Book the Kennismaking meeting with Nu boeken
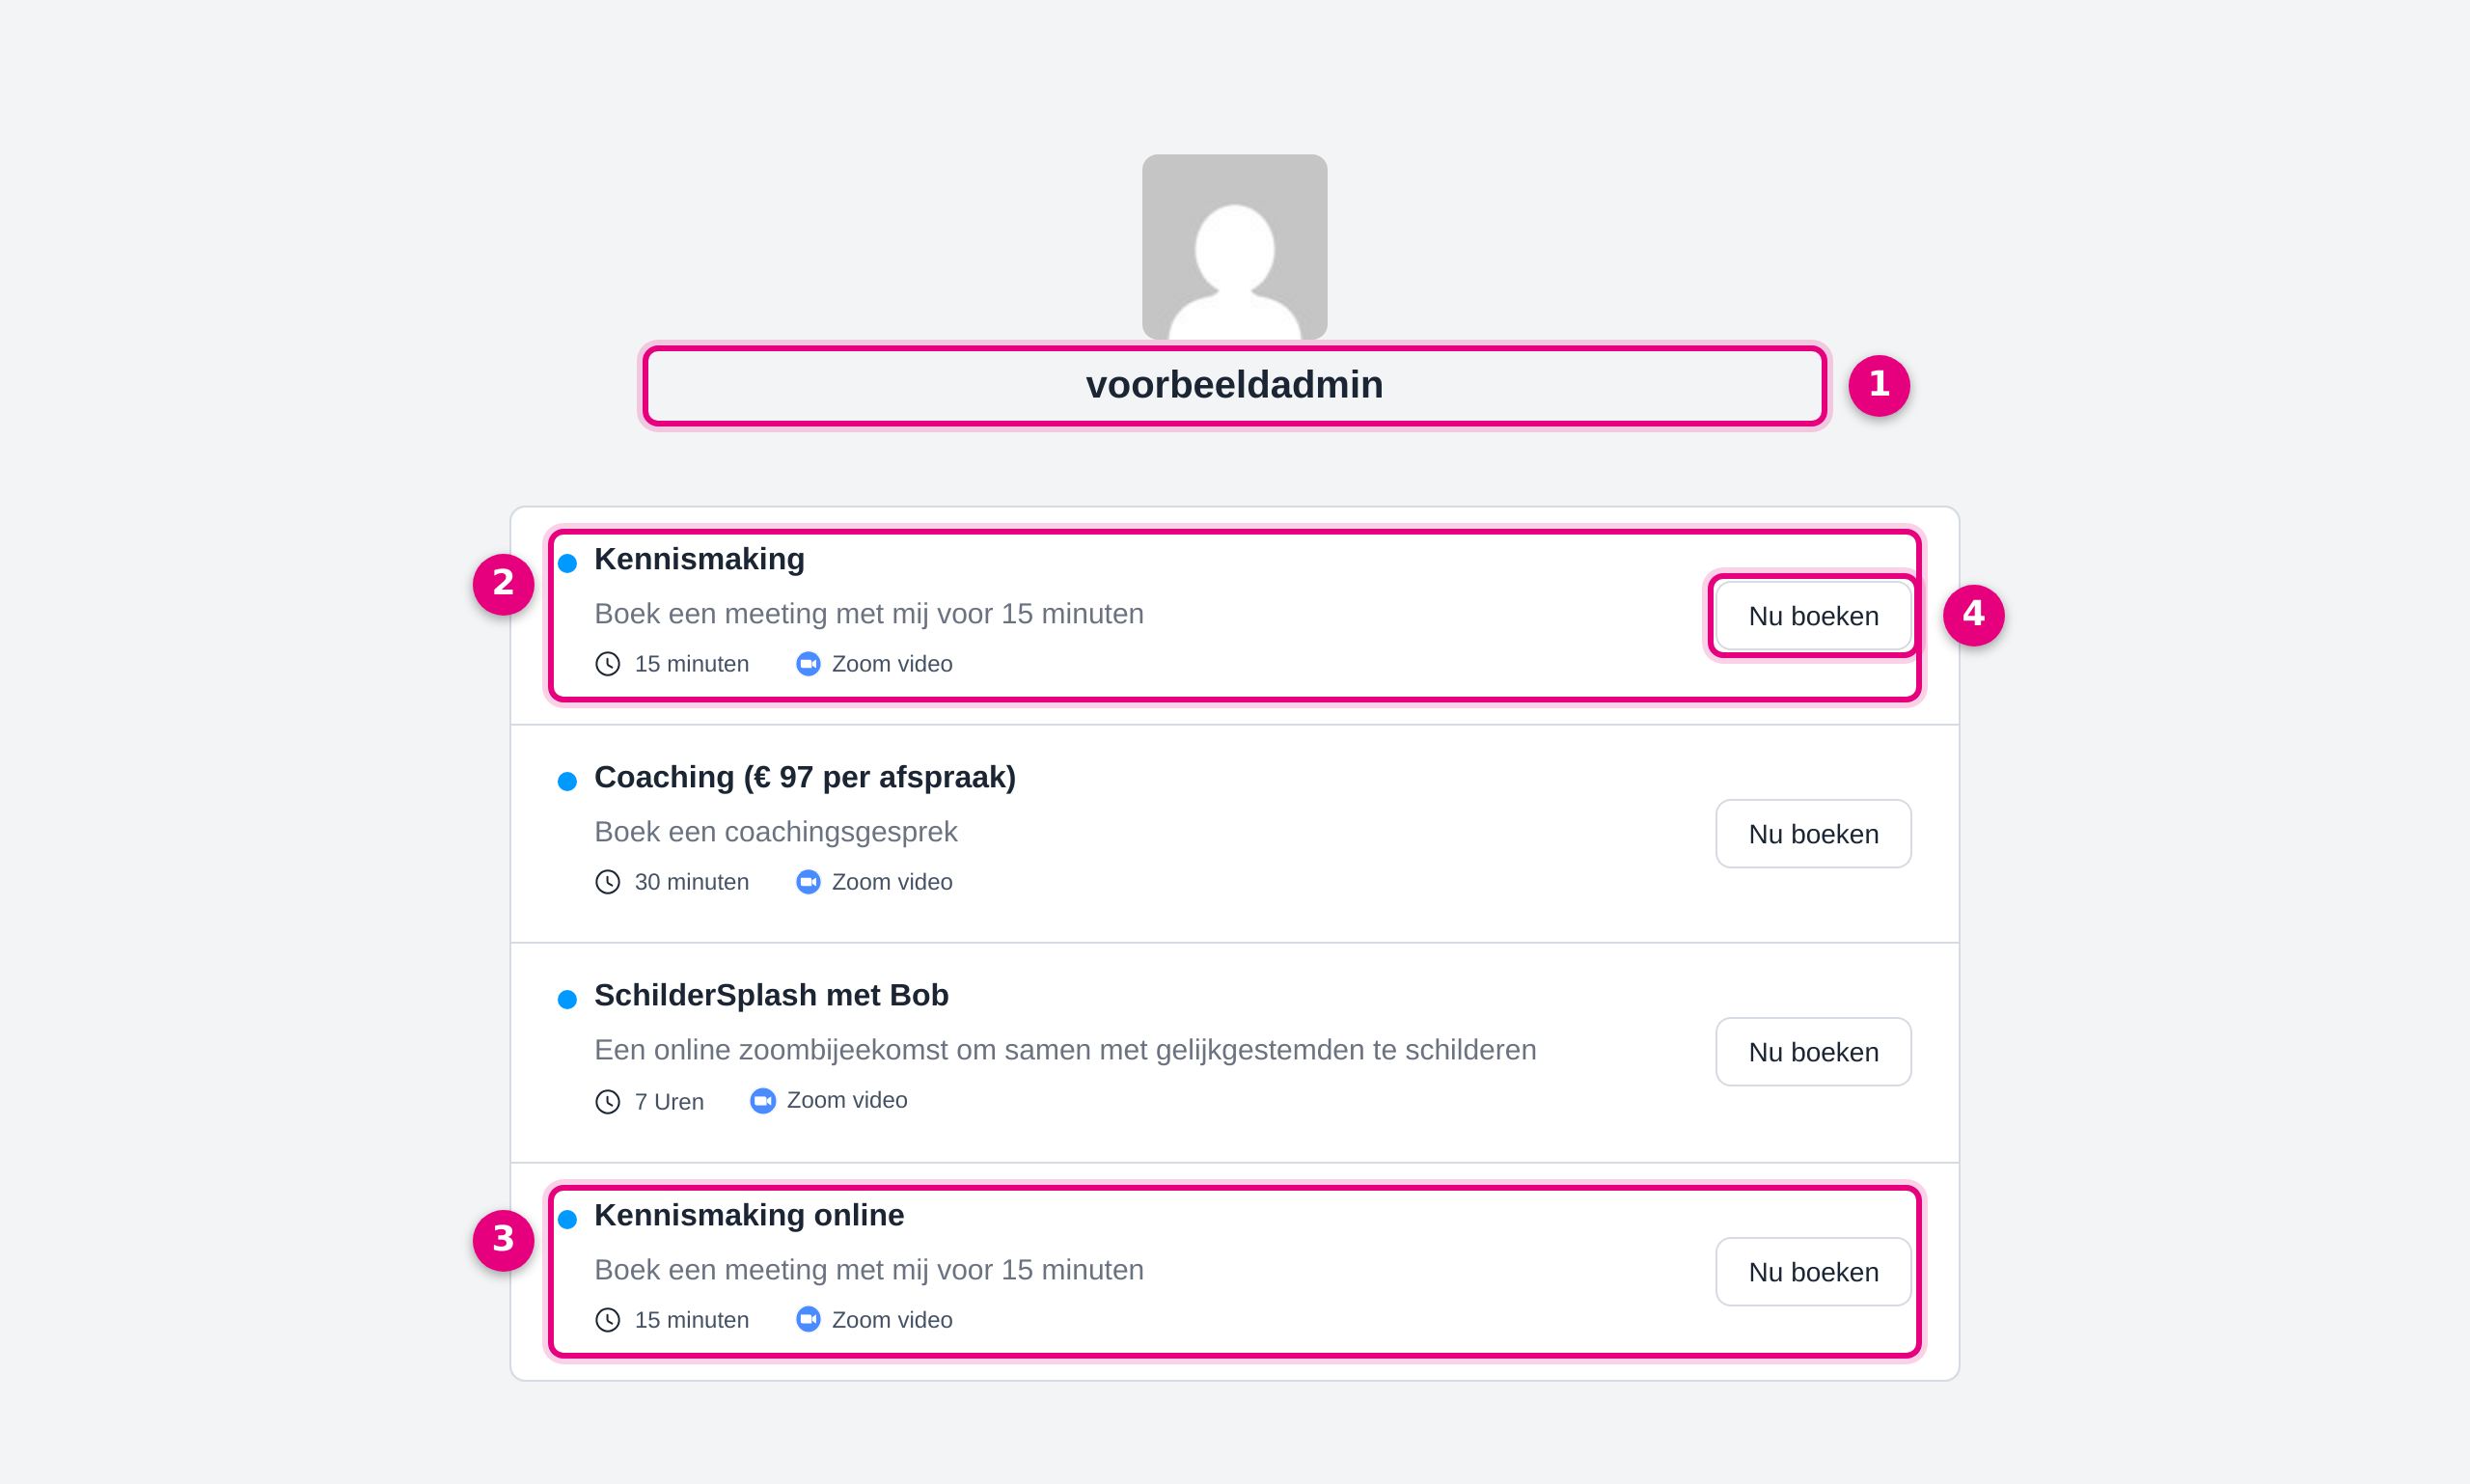Viewport: 2470px width, 1484px height. [x=1812, y=616]
